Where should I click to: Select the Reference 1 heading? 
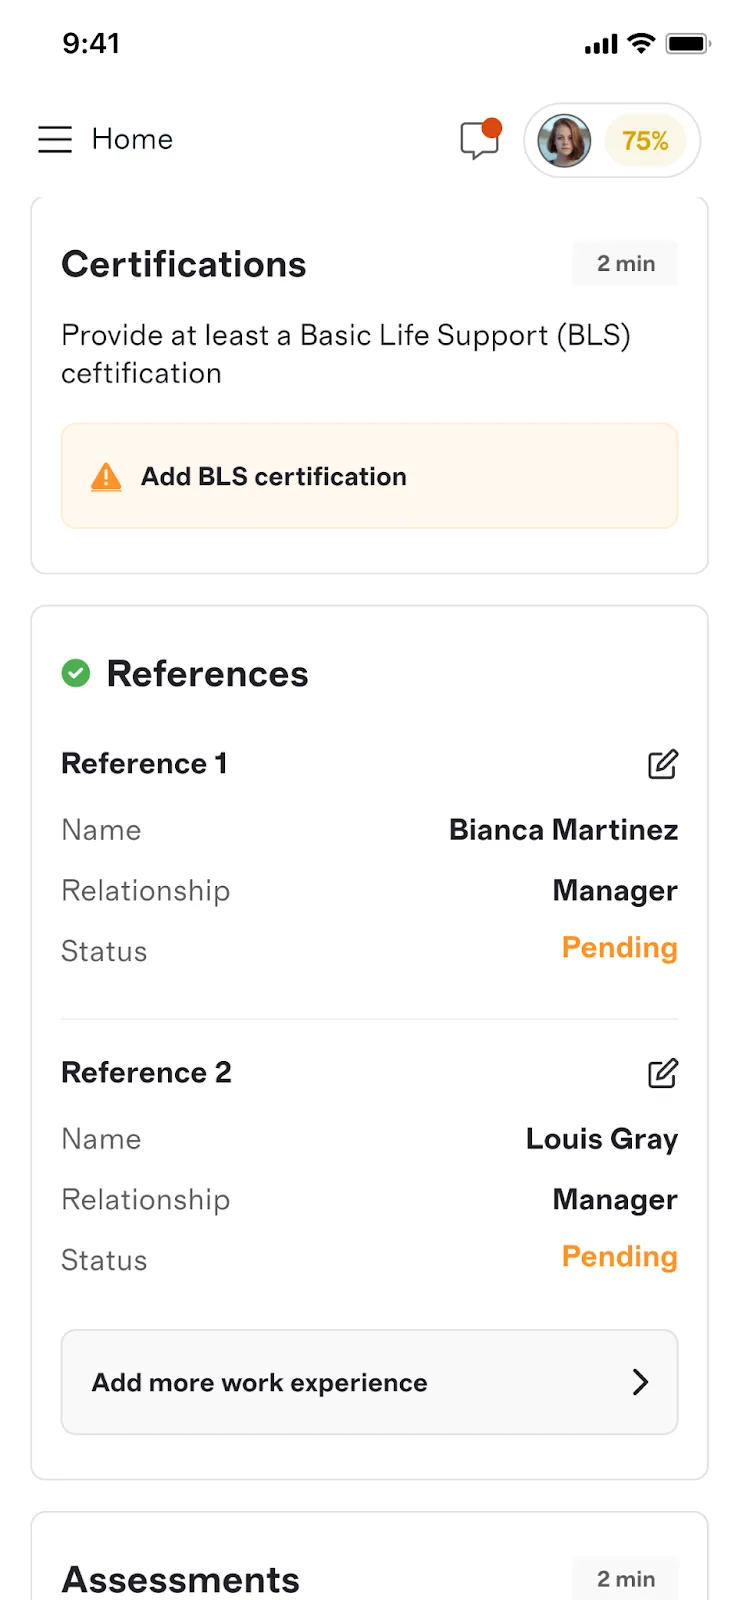coord(145,764)
